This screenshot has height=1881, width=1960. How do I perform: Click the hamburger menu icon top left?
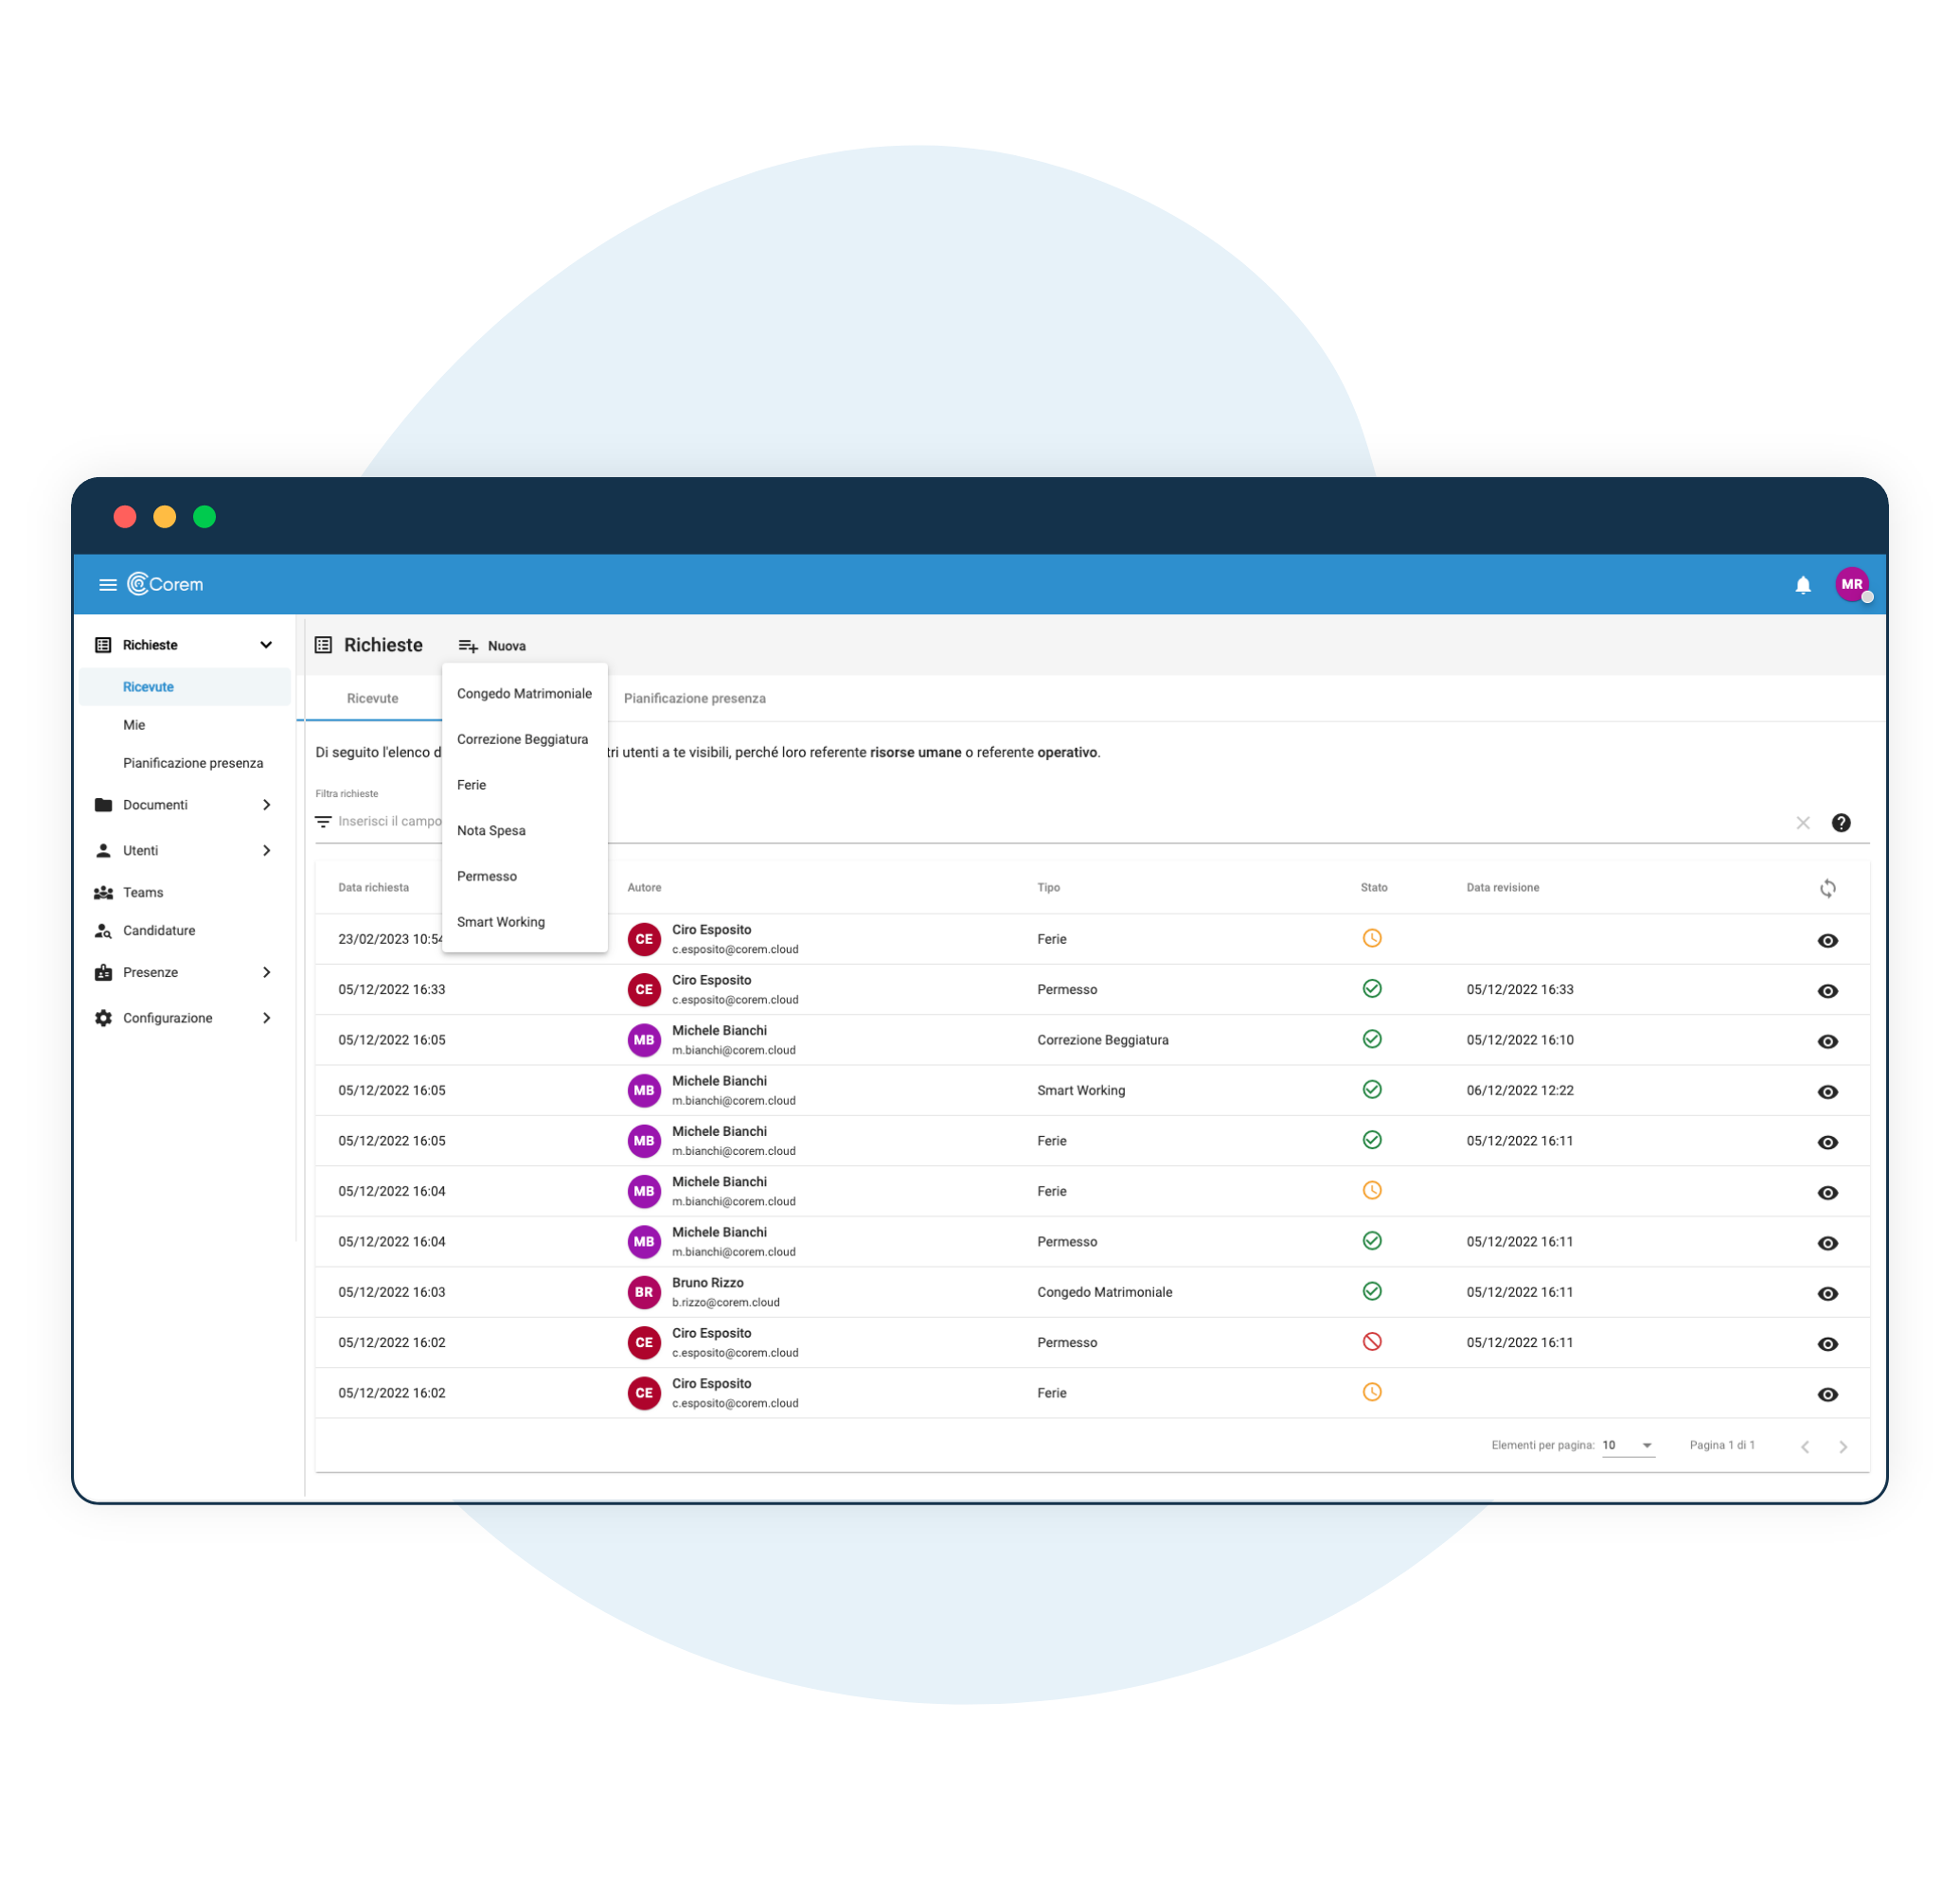[x=109, y=584]
